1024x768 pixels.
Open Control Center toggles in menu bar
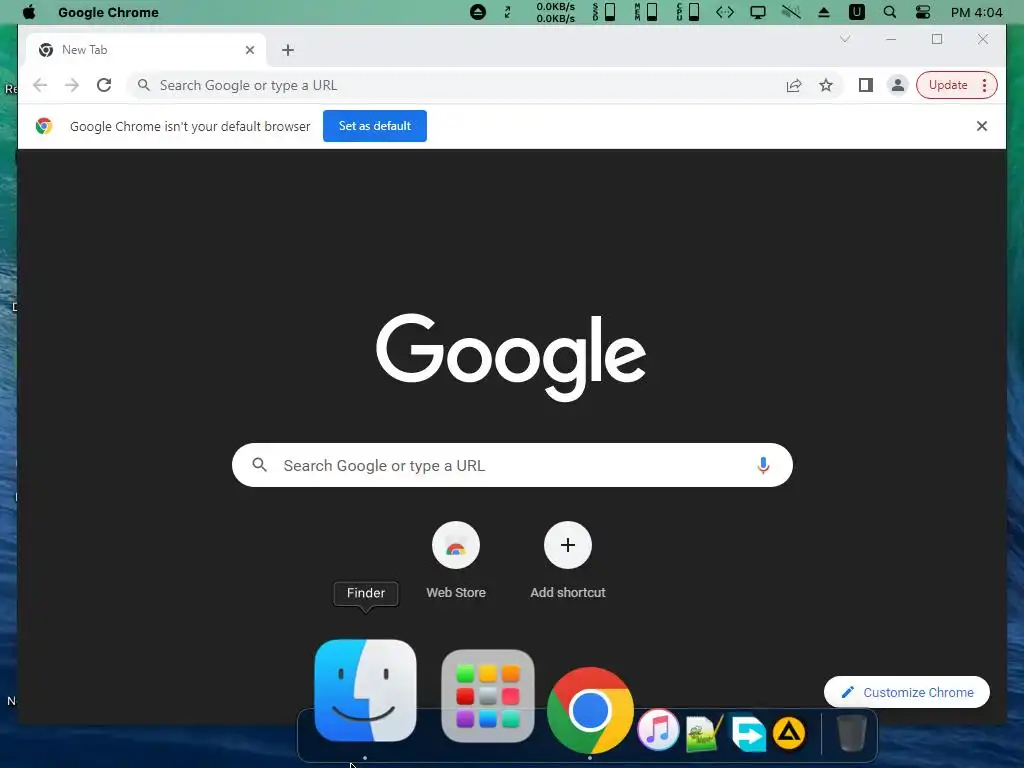point(923,12)
